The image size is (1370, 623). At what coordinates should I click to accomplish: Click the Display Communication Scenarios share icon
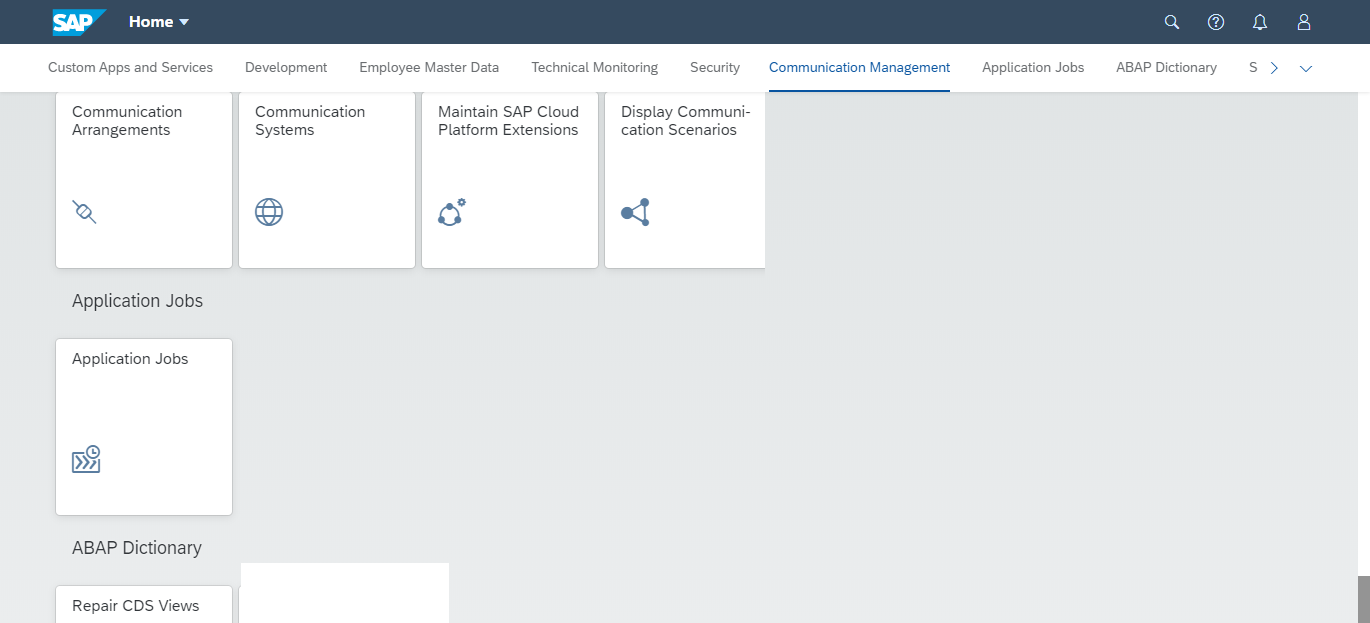(x=635, y=212)
